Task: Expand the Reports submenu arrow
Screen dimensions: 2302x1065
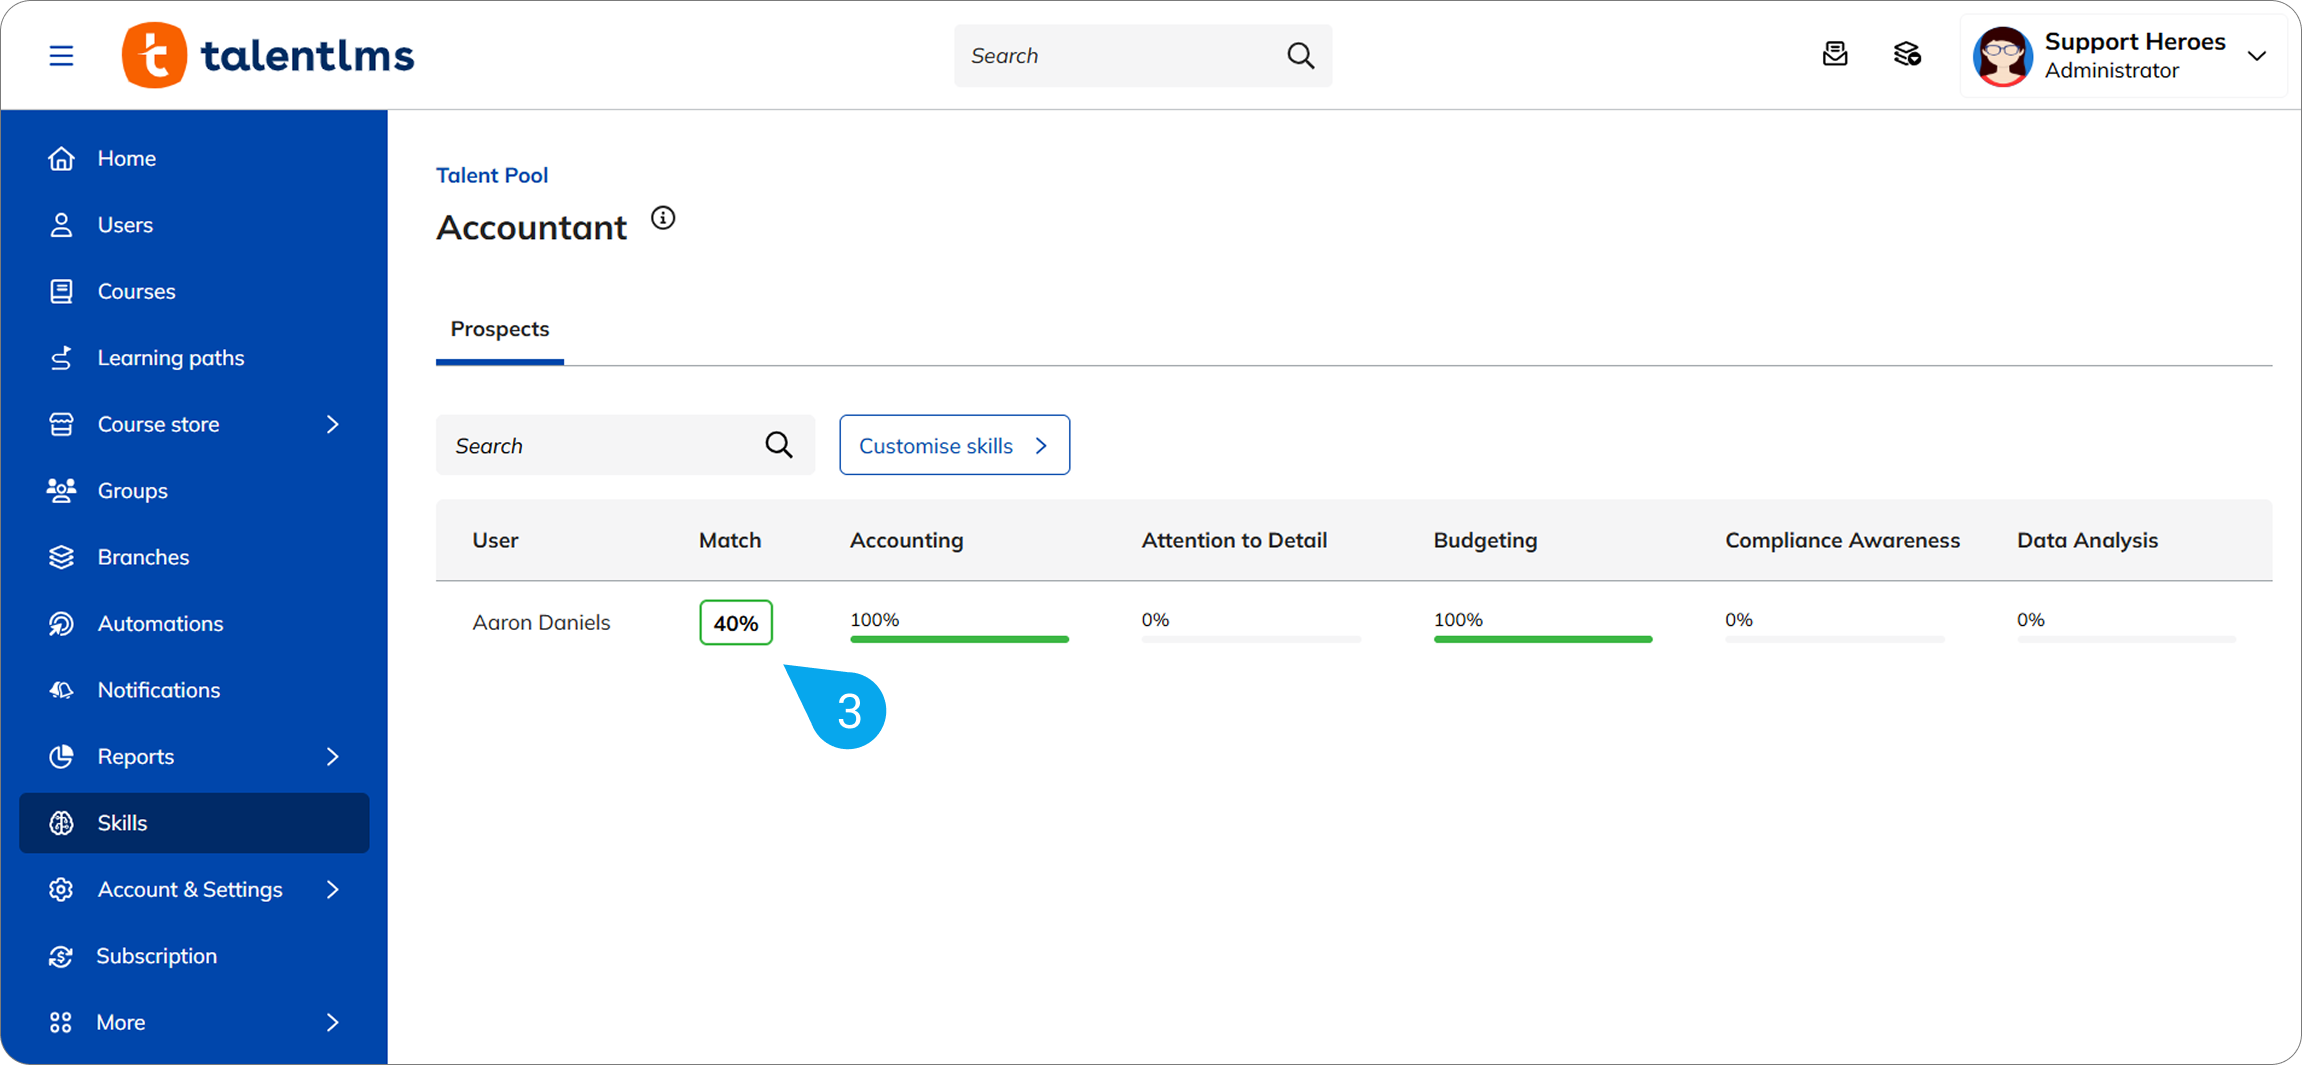Action: click(333, 756)
